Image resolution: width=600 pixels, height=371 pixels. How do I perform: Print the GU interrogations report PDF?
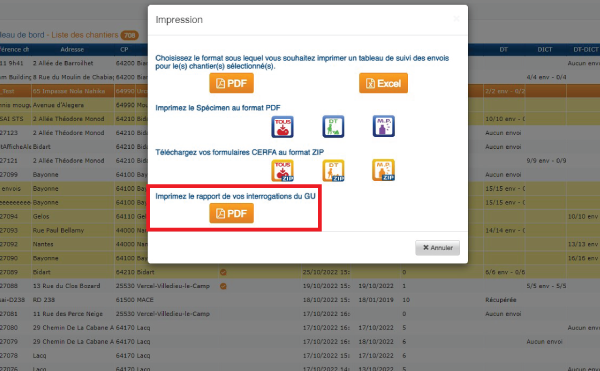[x=231, y=213]
